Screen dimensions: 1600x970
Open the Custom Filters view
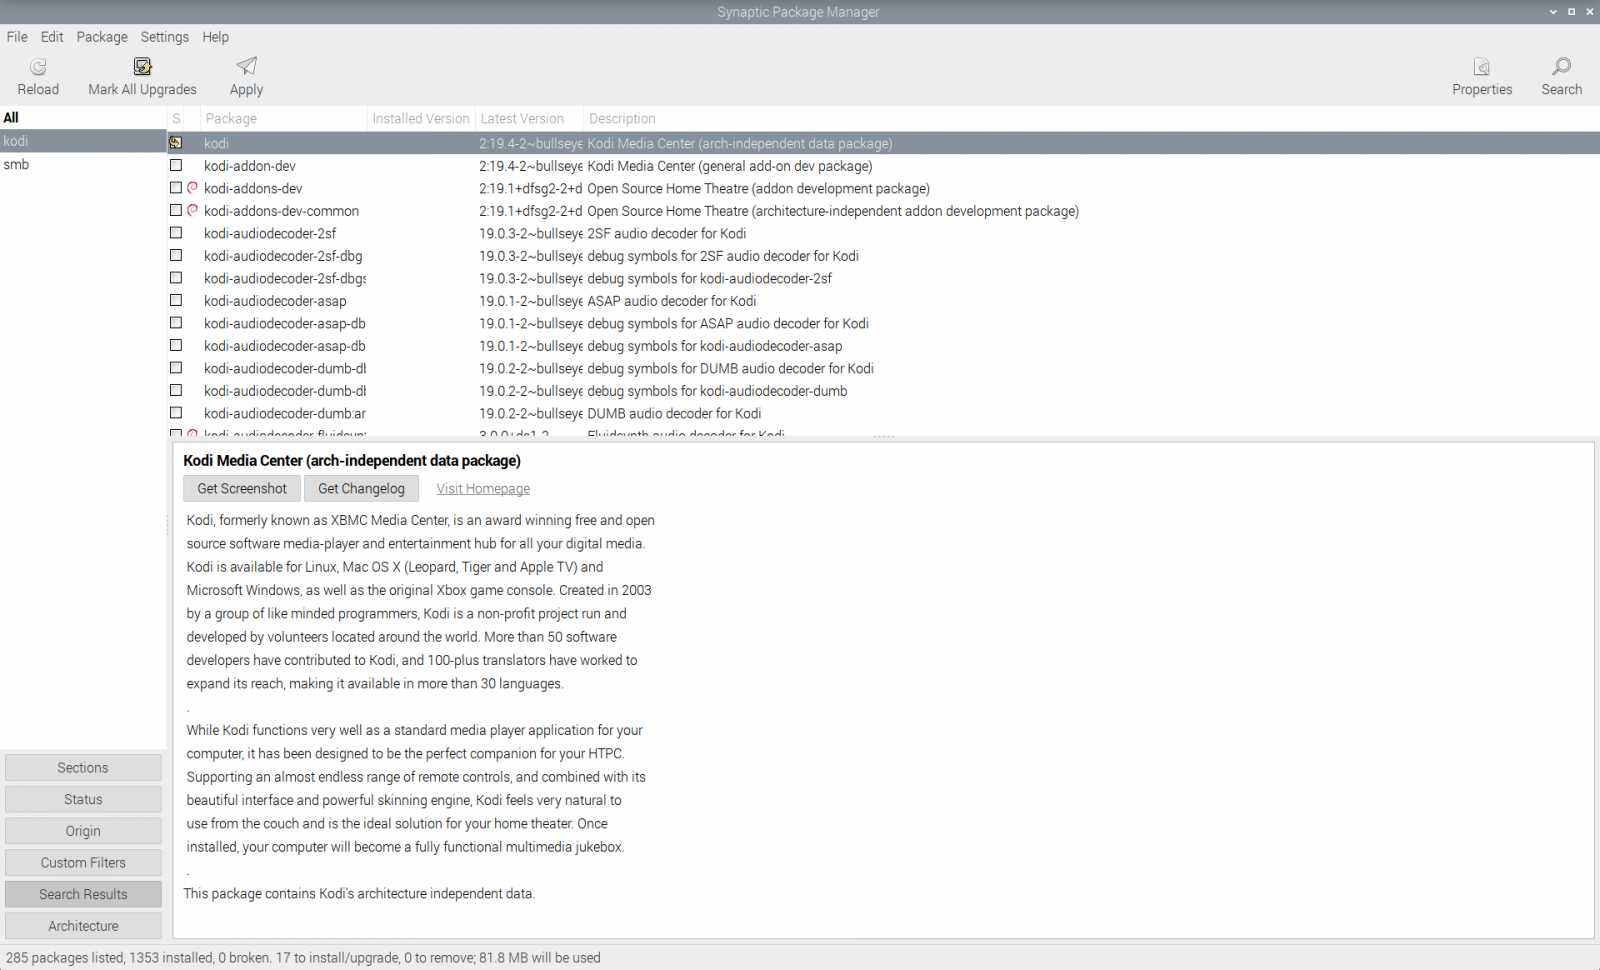pyautogui.click(x=83, y=863)
